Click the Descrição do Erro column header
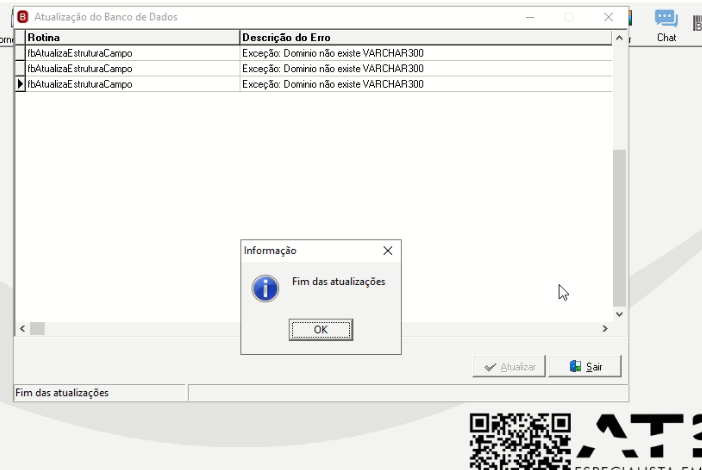The image size is (702, 470). coord(426,38)
